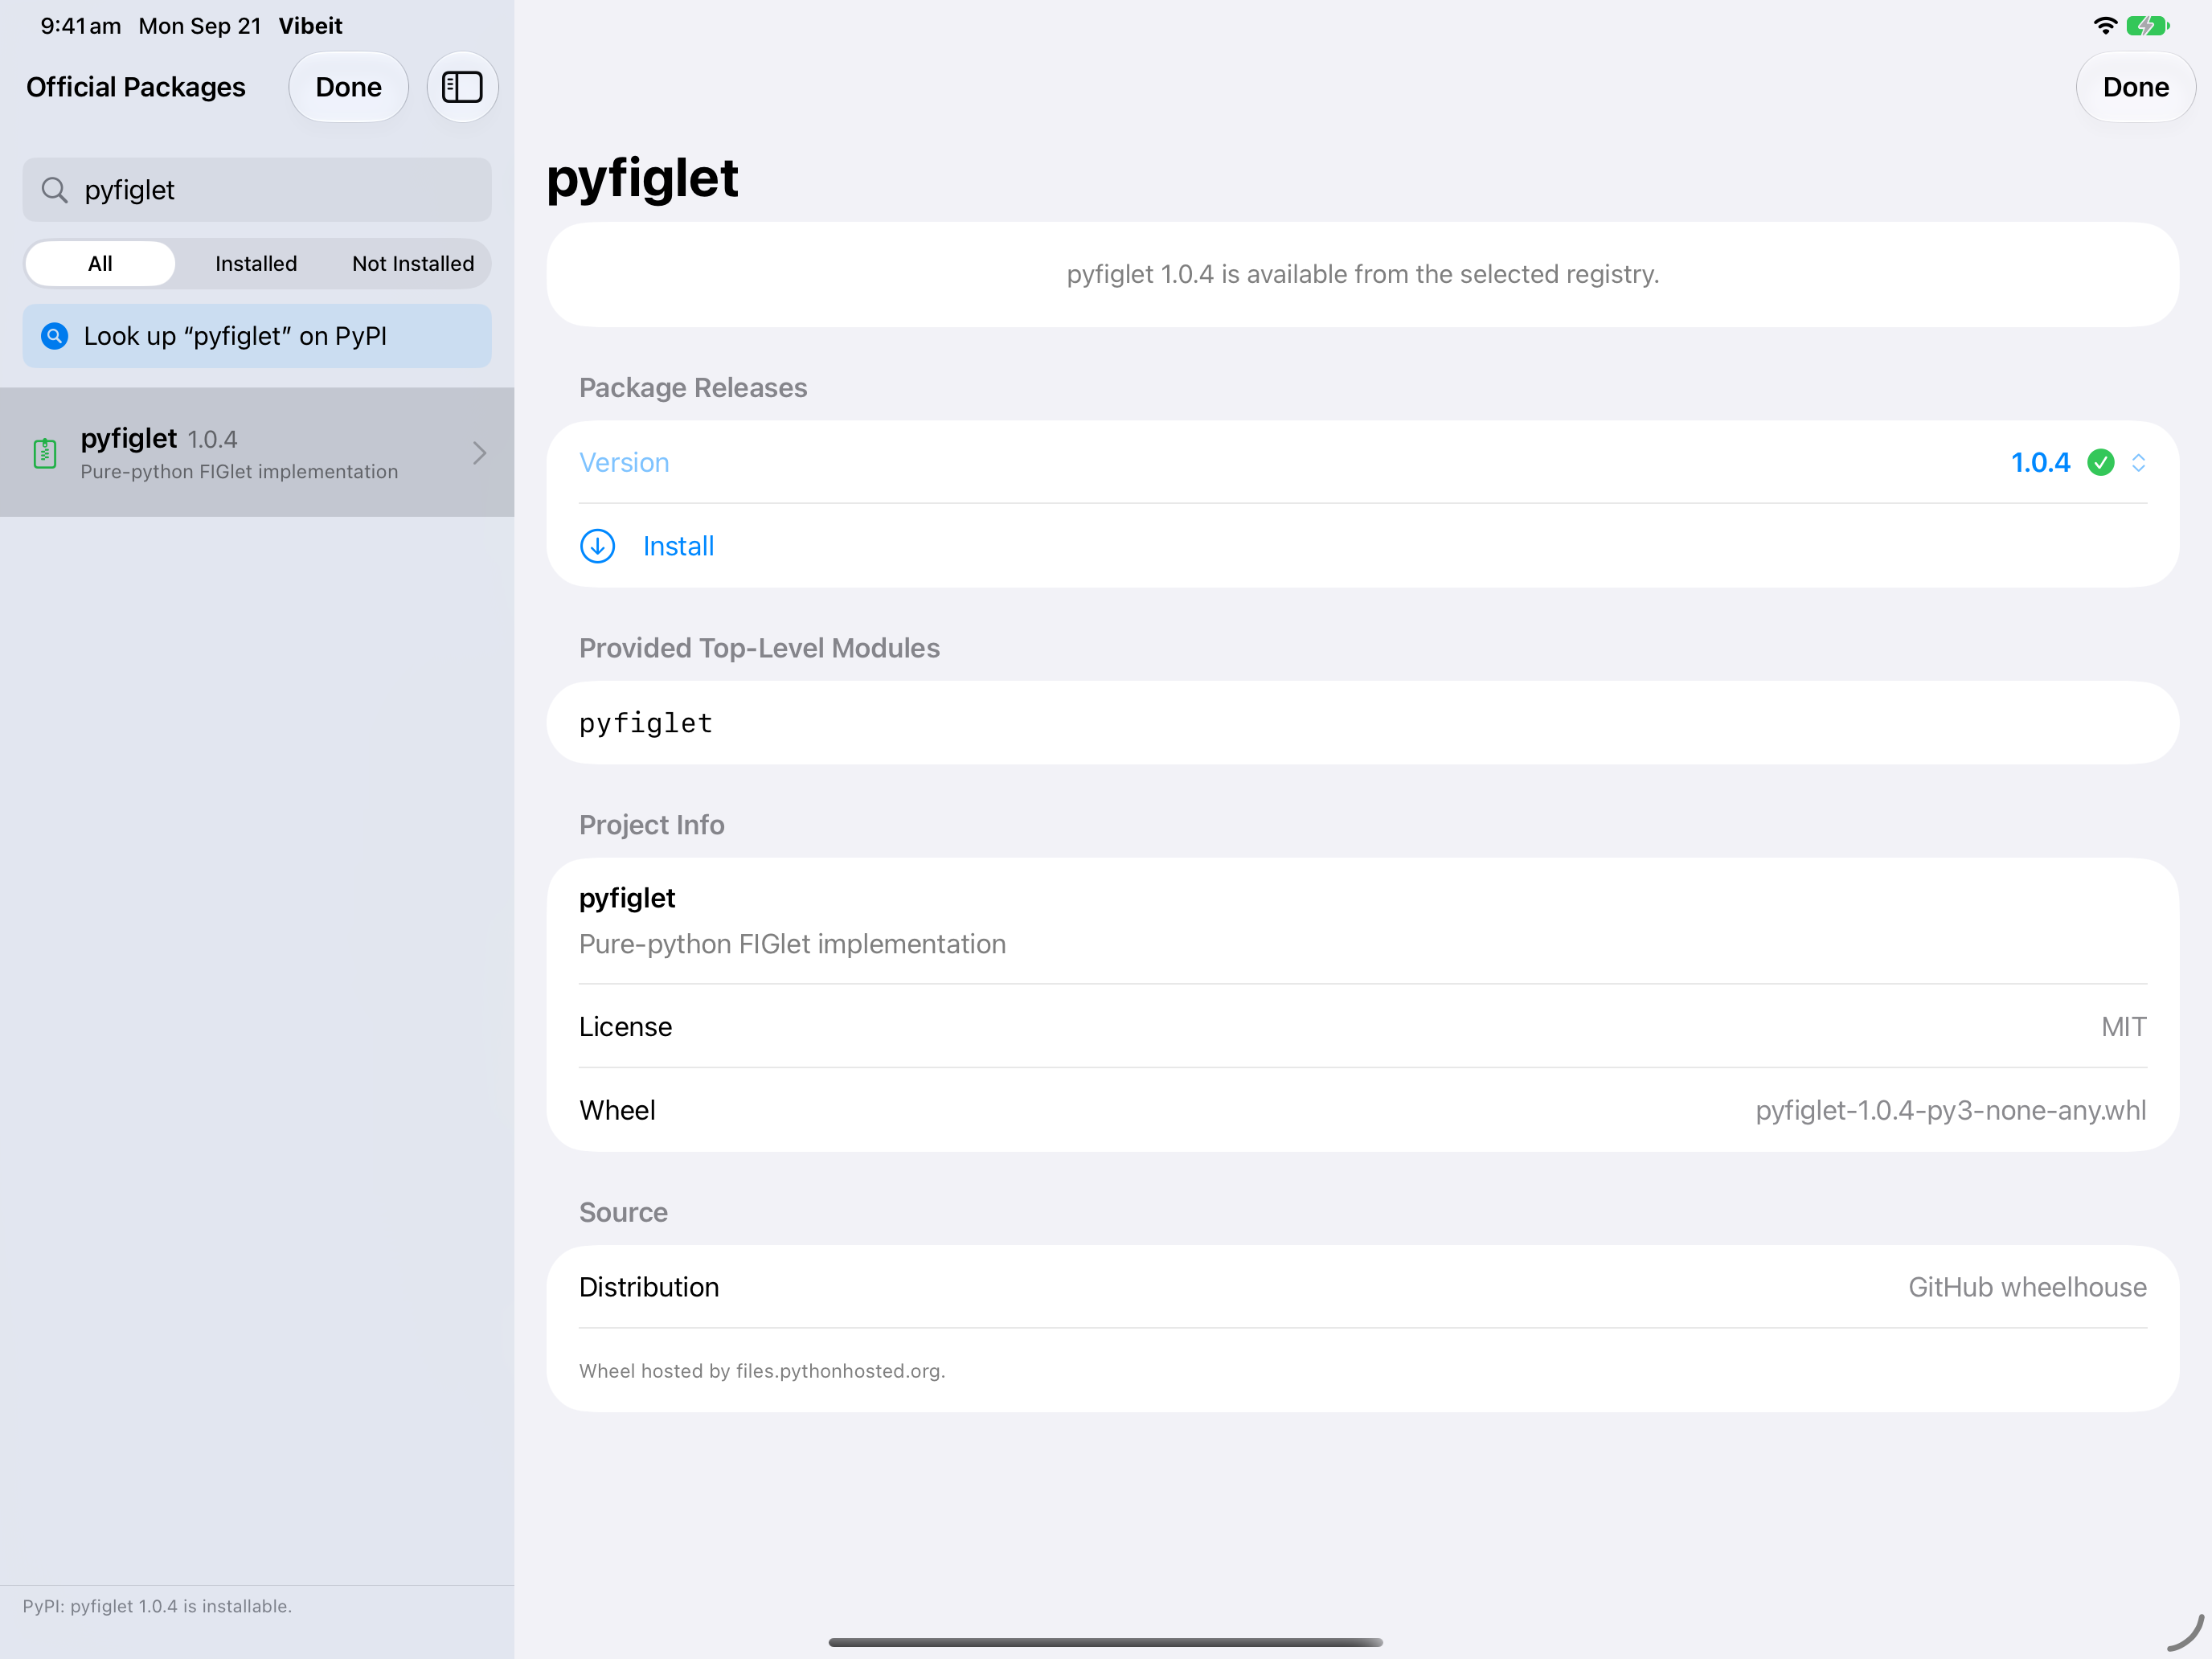This screenshot has height=1659, width=2212.
Task: Click the "PyPI: pyfiglet 1.0.4 is installable" status
Action: 157,1606
